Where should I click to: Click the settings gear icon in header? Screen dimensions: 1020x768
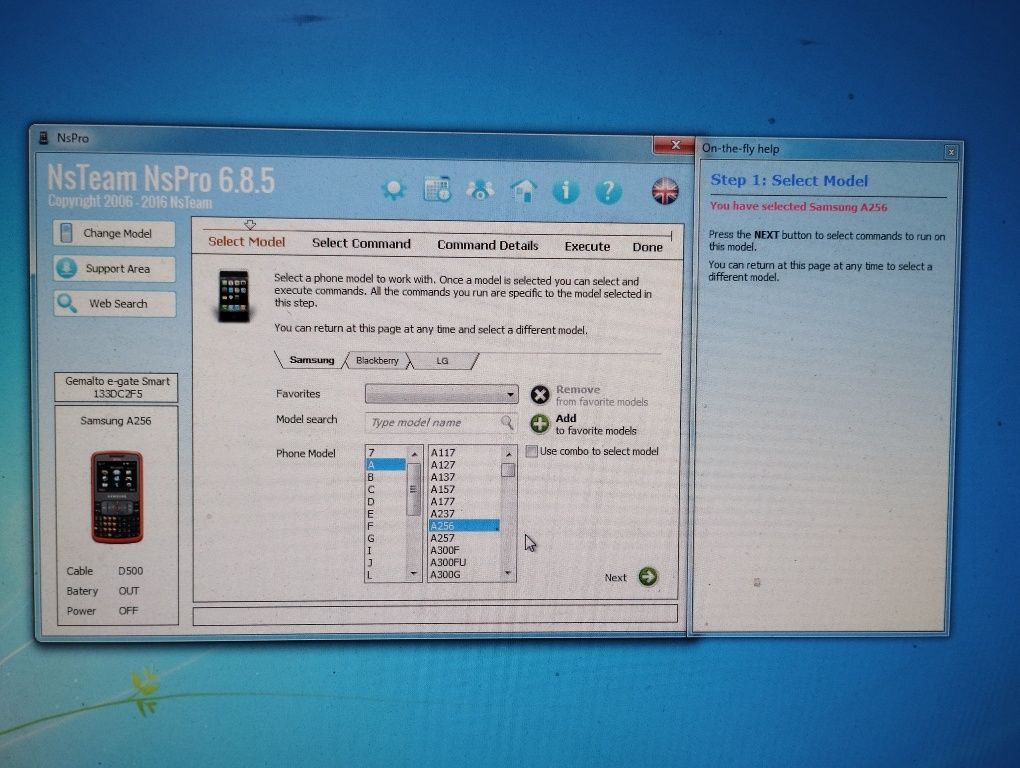click(394, 189)
